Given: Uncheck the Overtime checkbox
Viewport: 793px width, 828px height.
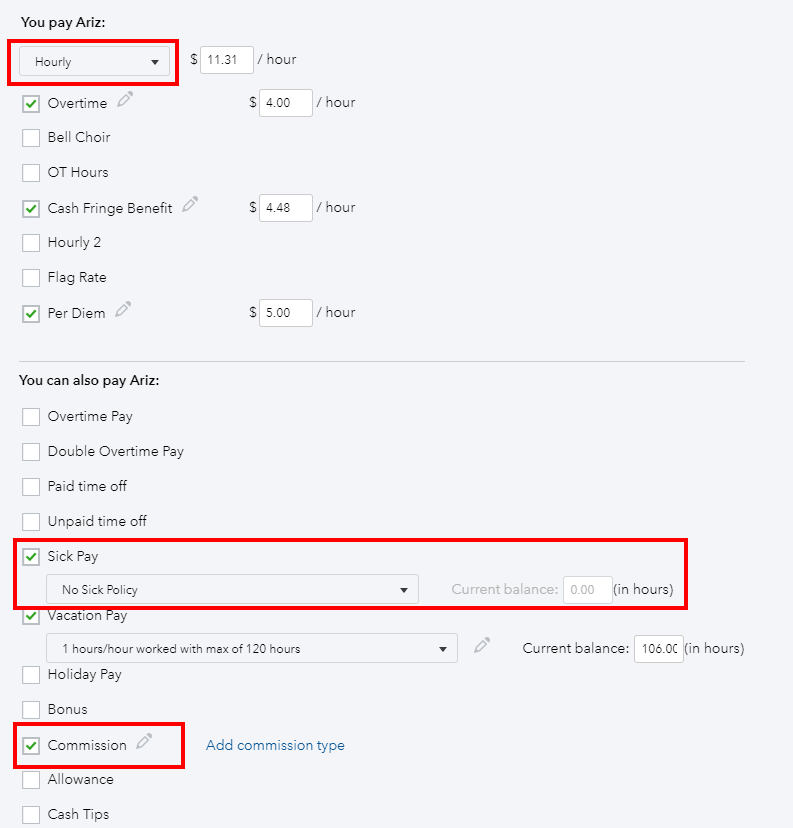Looking at the screenshot, I should (x=31, y=103).
